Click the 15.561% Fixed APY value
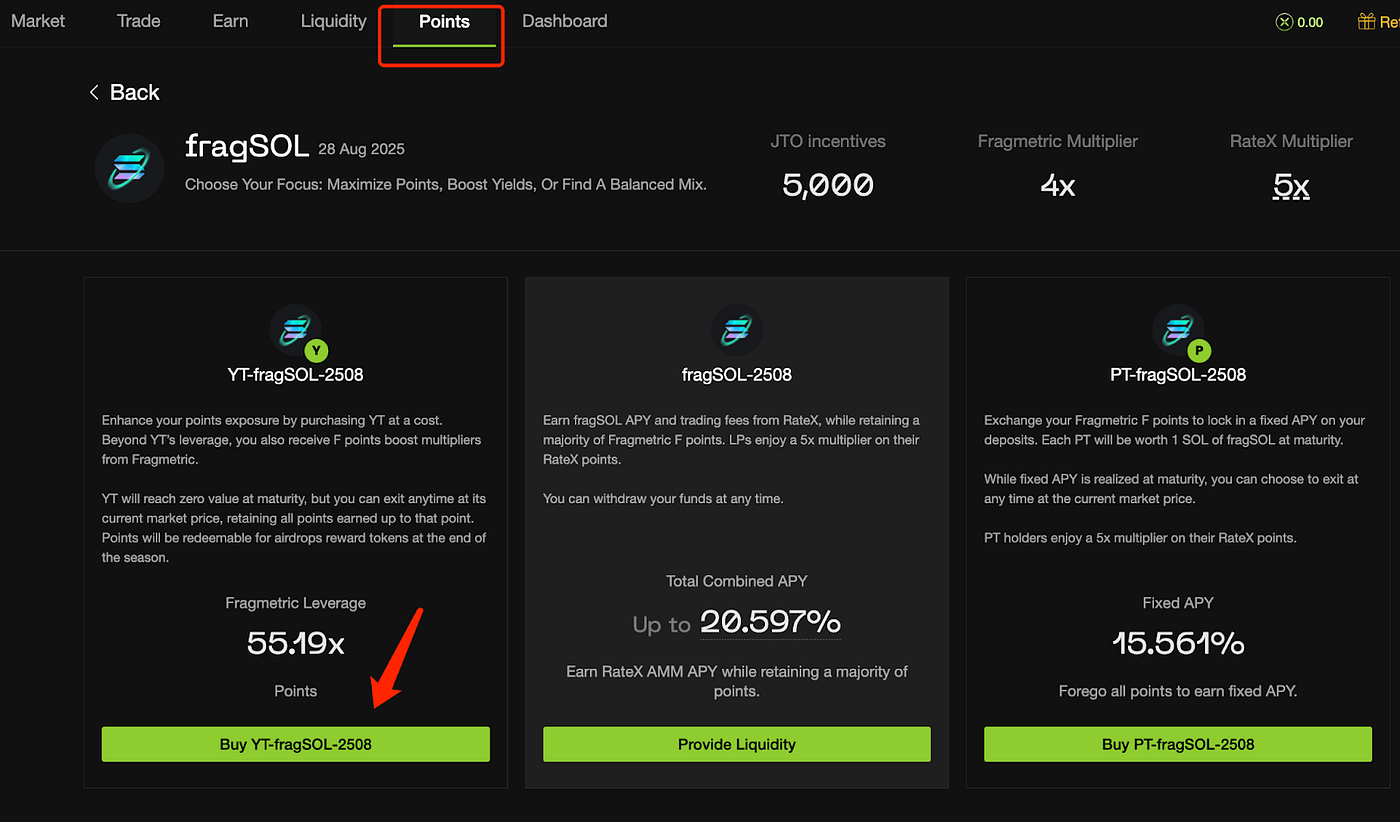 [x=1178, y=644]
